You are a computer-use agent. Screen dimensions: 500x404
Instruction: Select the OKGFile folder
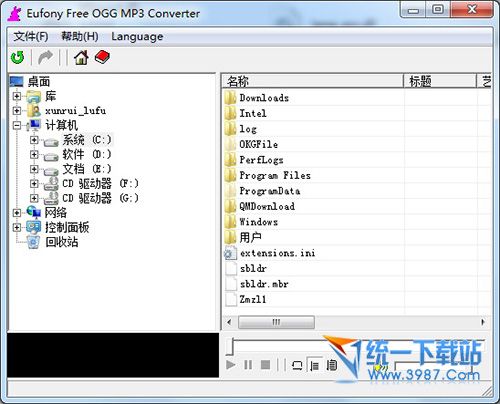[x=259, y=144]
